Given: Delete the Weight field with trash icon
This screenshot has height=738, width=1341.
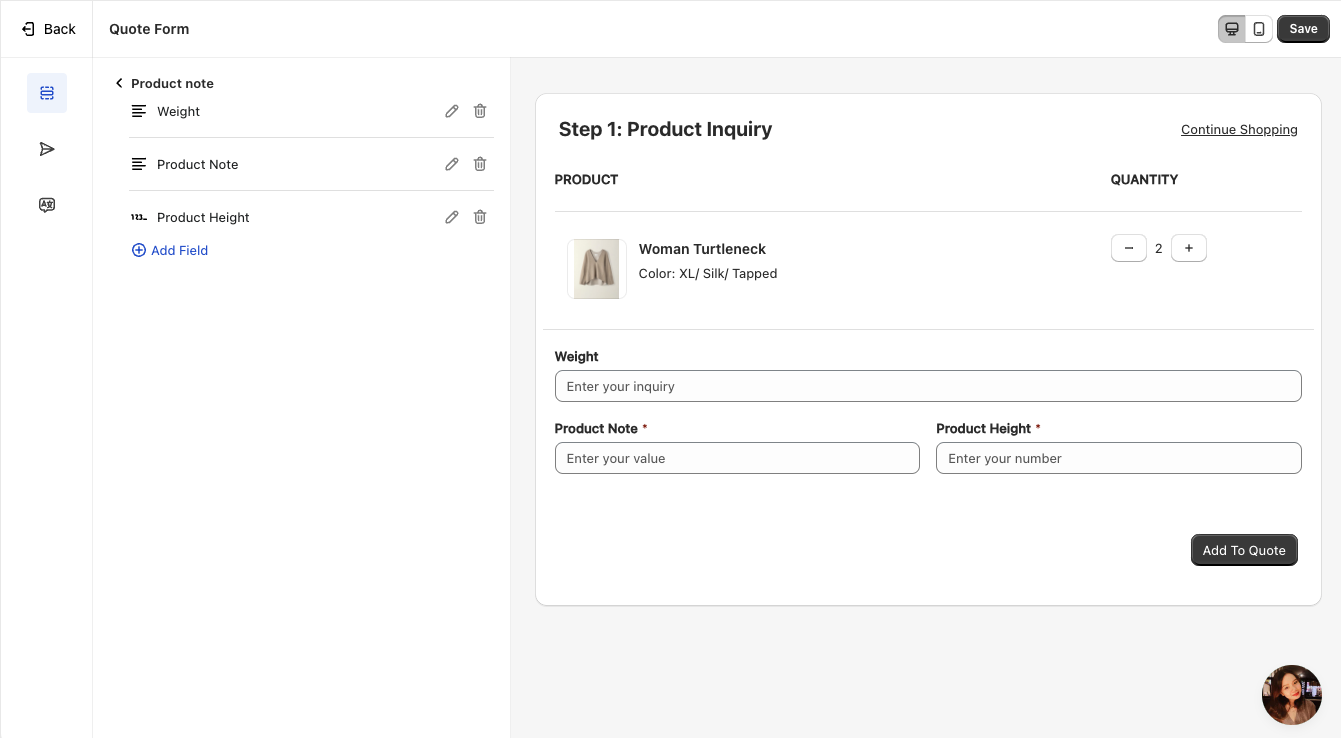Looking at the screenshot, I should point(480,111).
